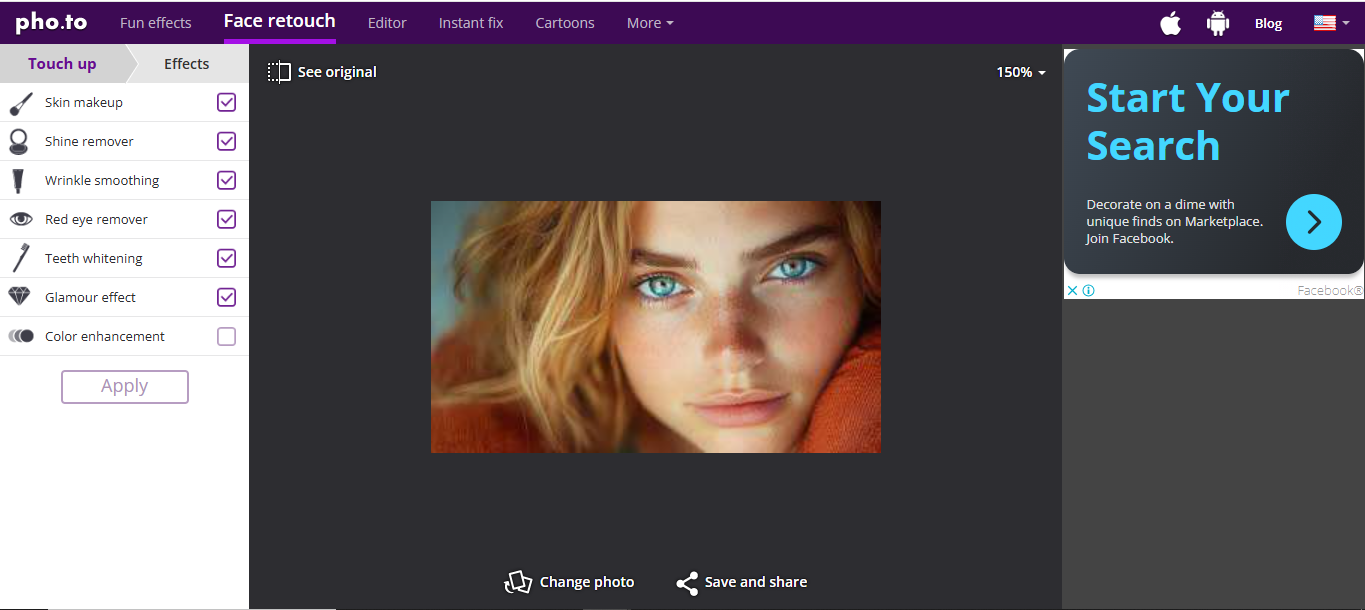
Task: Enable the Color enhancement checkbox
Action: pos(225,336)
